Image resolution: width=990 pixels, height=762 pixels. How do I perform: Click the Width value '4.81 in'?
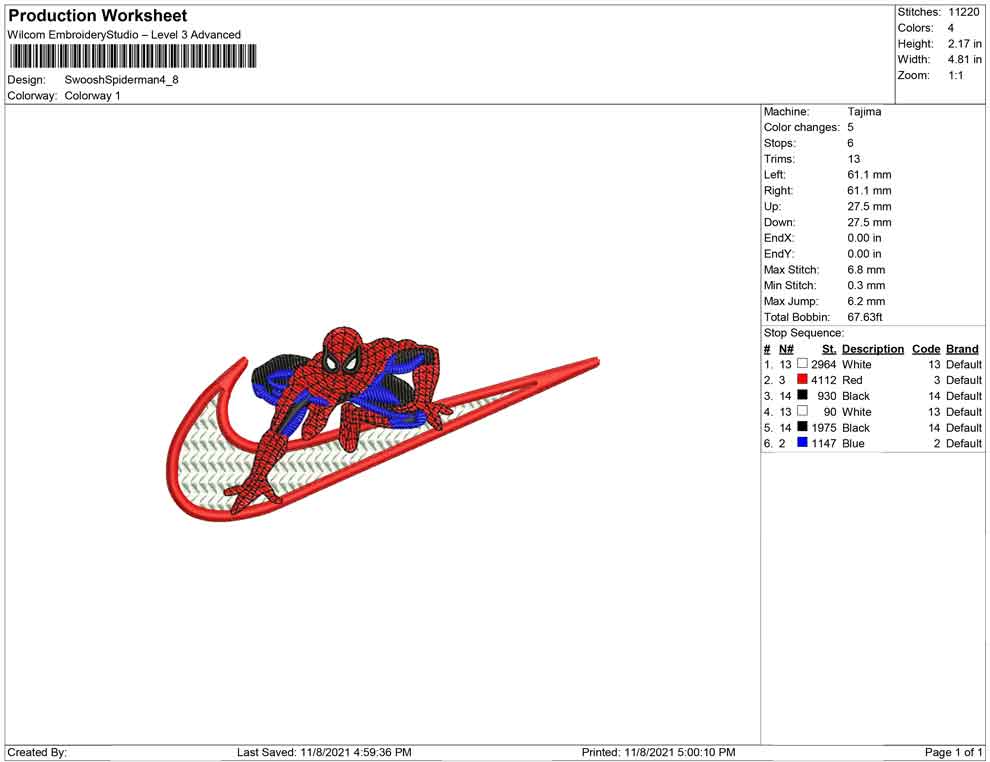[x=964, y=59]
